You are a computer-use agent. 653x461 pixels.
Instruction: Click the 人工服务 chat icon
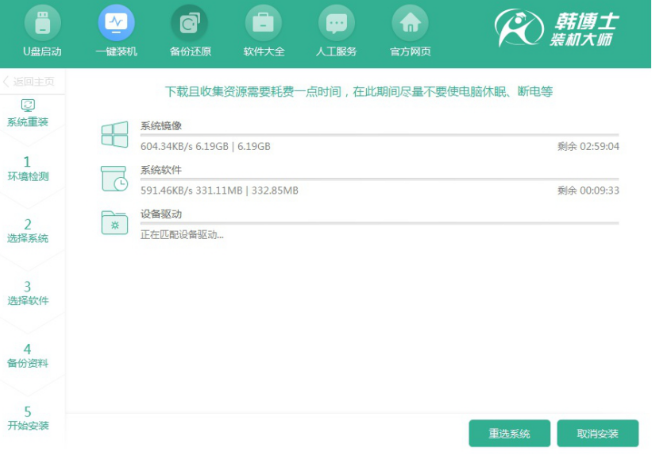[336, 22]
